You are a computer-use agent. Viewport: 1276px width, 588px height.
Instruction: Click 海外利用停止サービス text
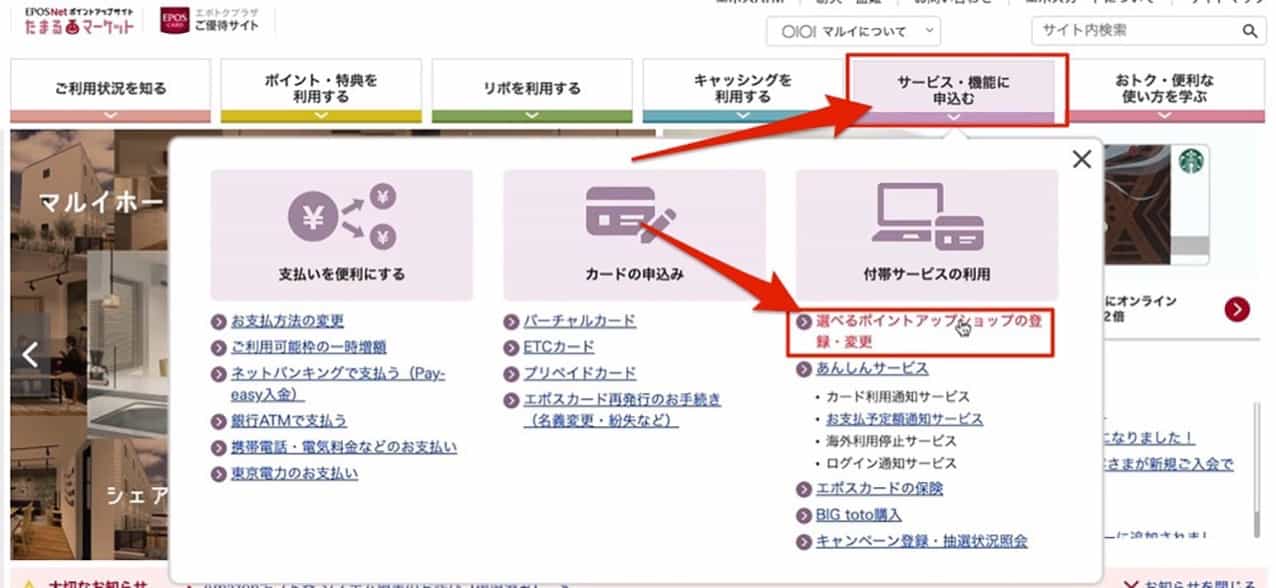[x=891, y=441]
